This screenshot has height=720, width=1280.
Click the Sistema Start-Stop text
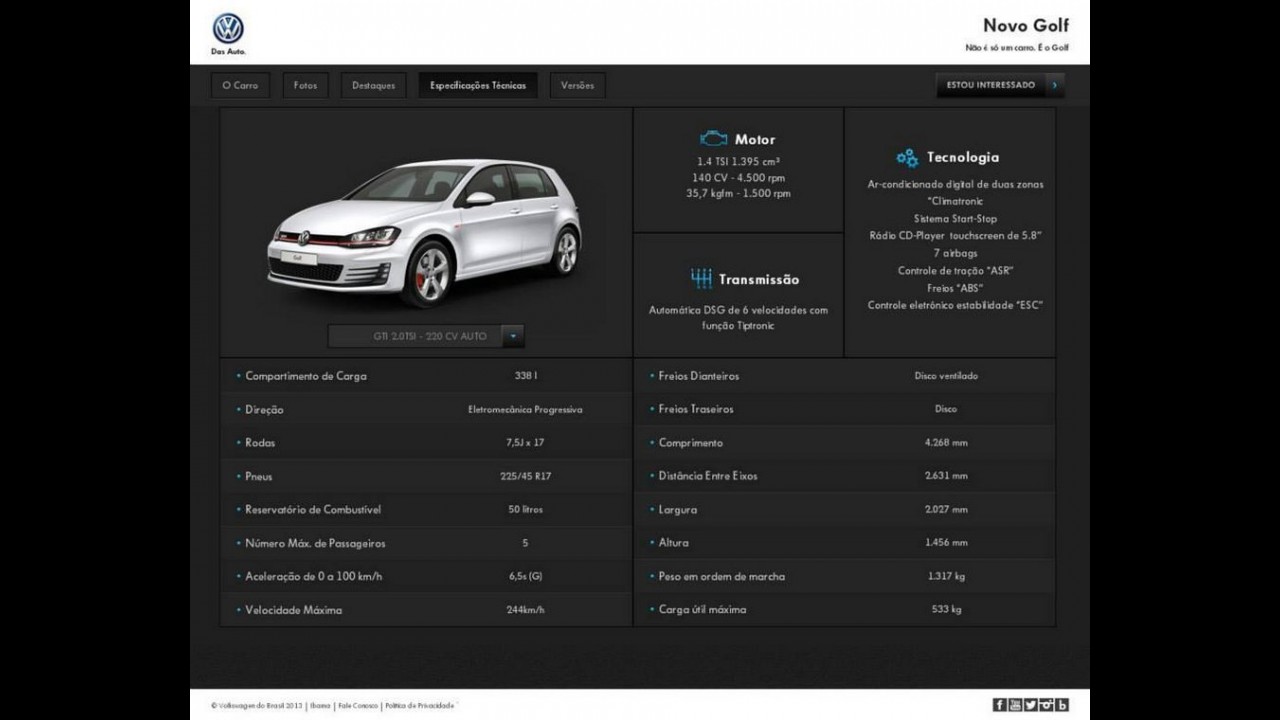[955, 219]
